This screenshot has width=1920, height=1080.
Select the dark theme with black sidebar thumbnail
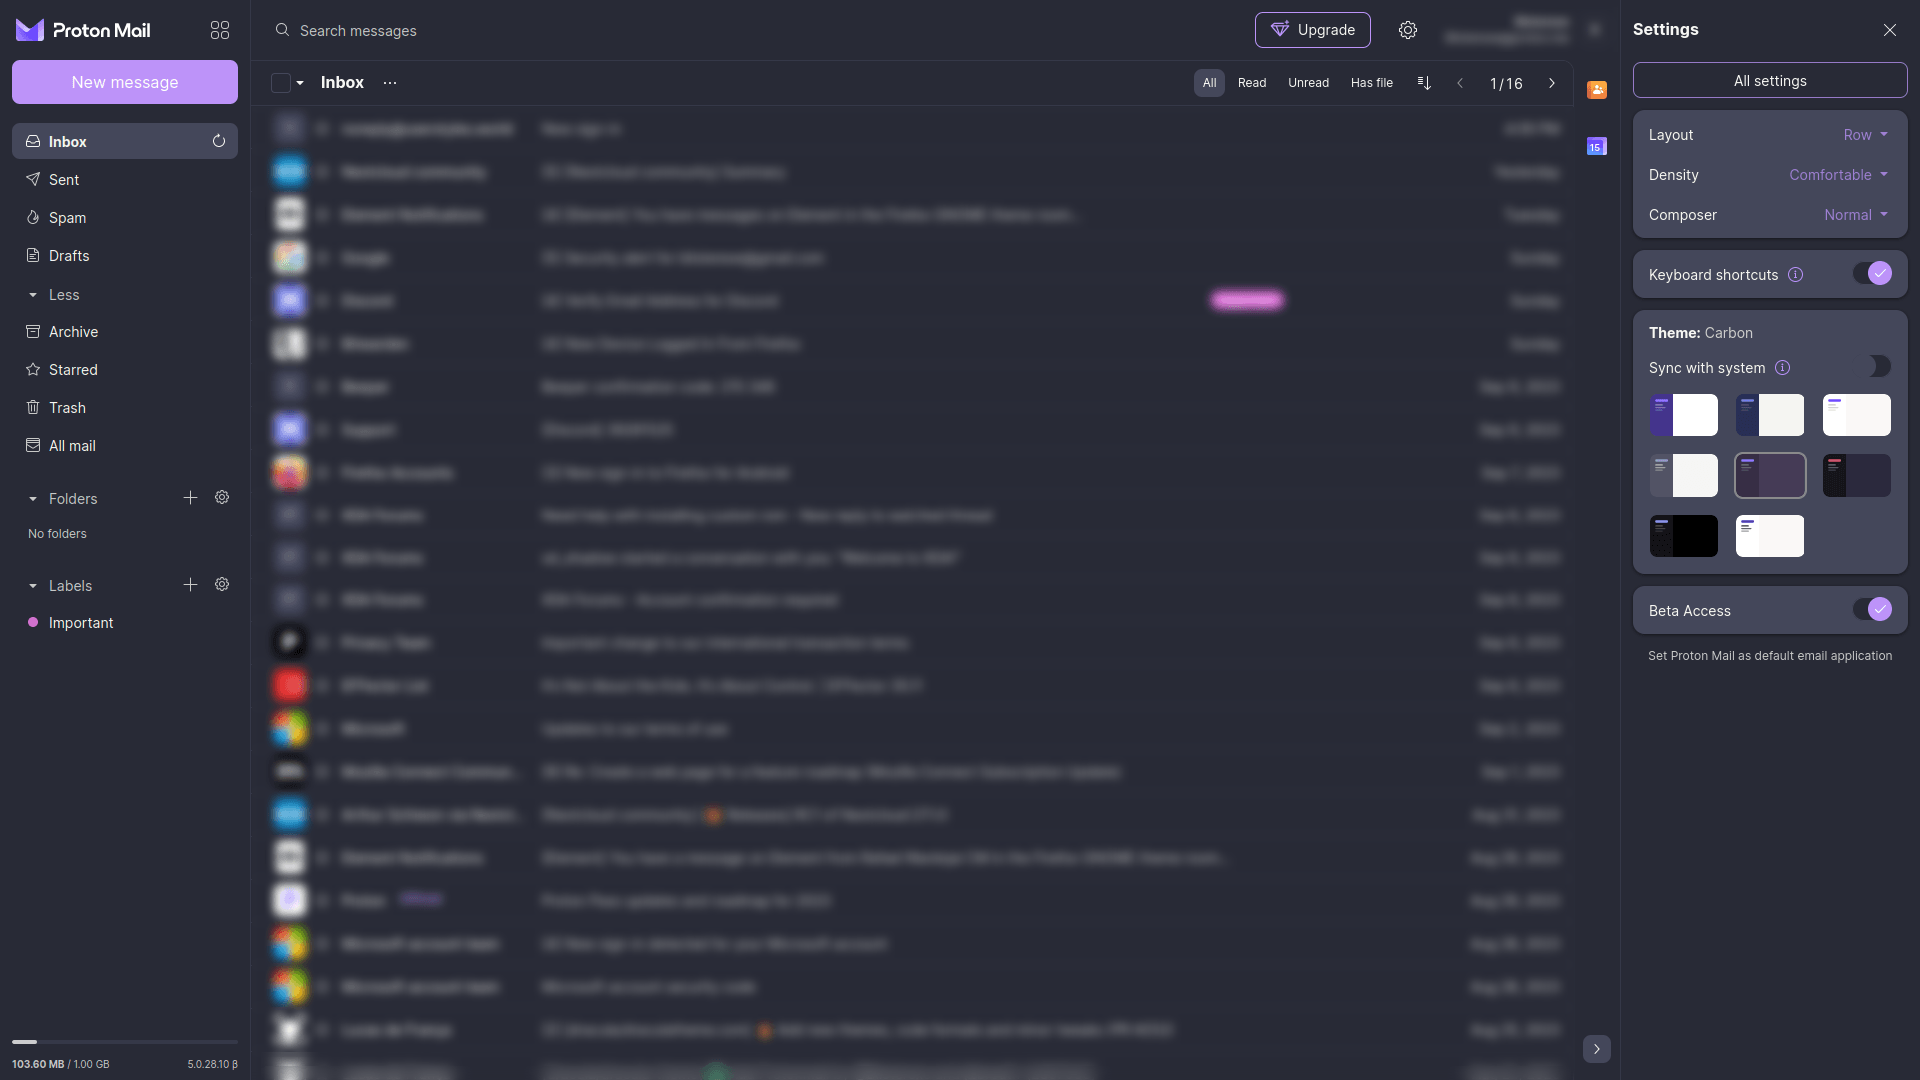point(1857,476)
